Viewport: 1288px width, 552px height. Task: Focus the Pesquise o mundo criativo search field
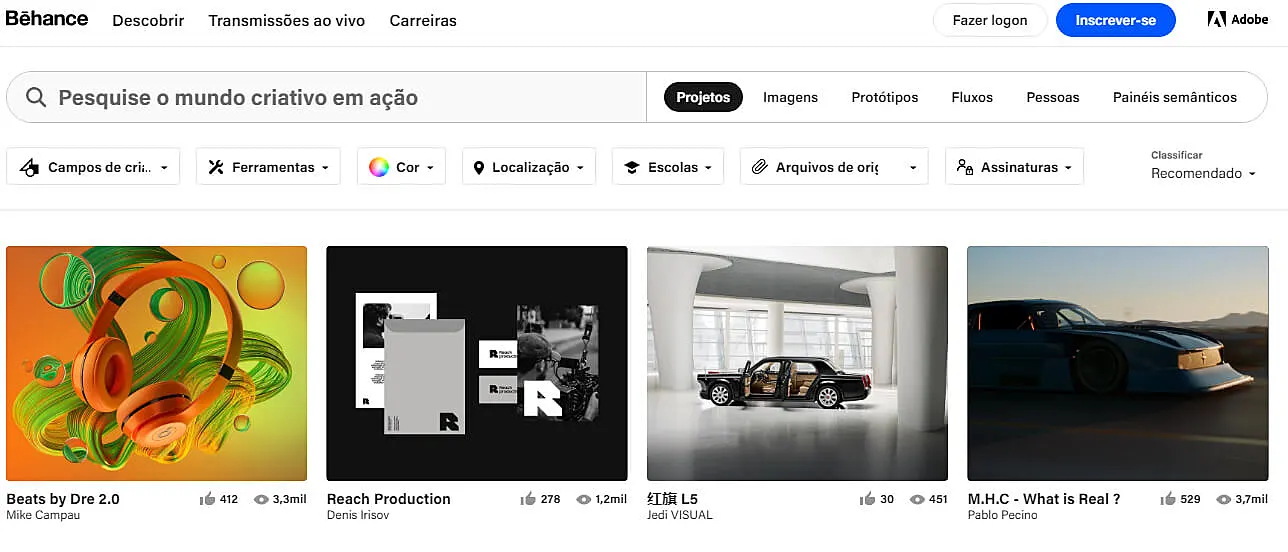(326, 97)
